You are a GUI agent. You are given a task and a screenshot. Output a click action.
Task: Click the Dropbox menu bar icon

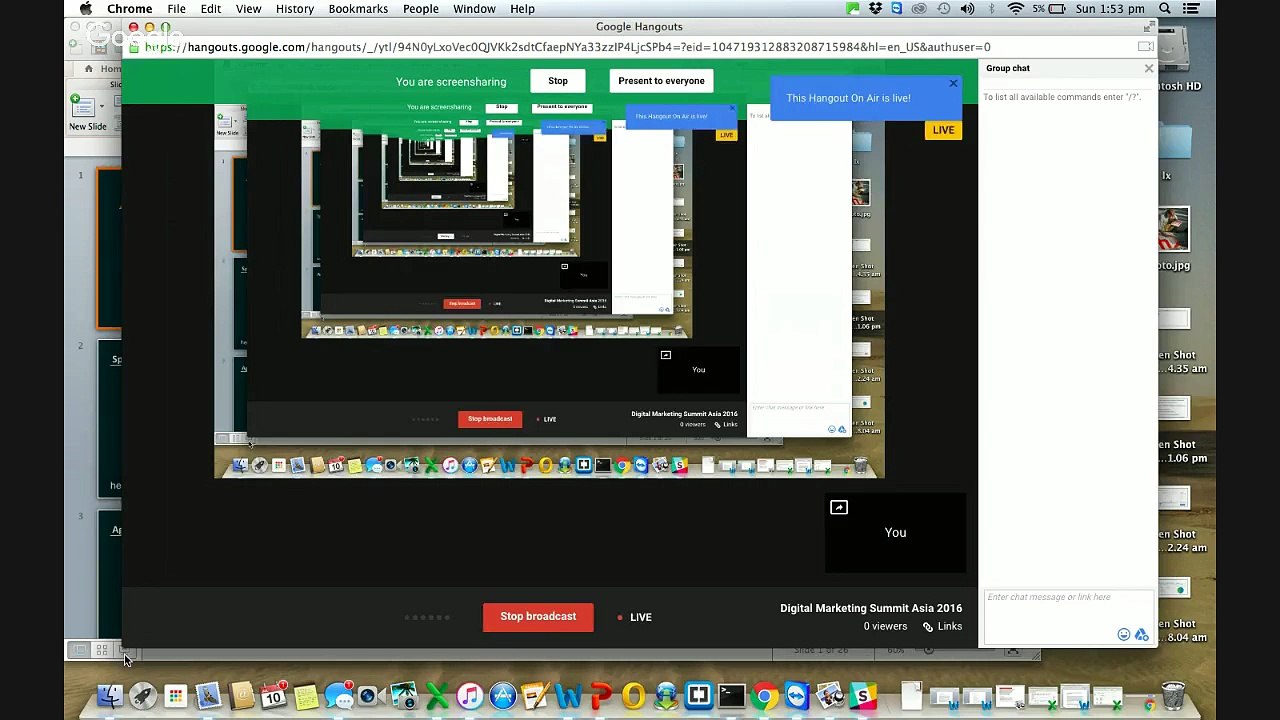point(876,9)
